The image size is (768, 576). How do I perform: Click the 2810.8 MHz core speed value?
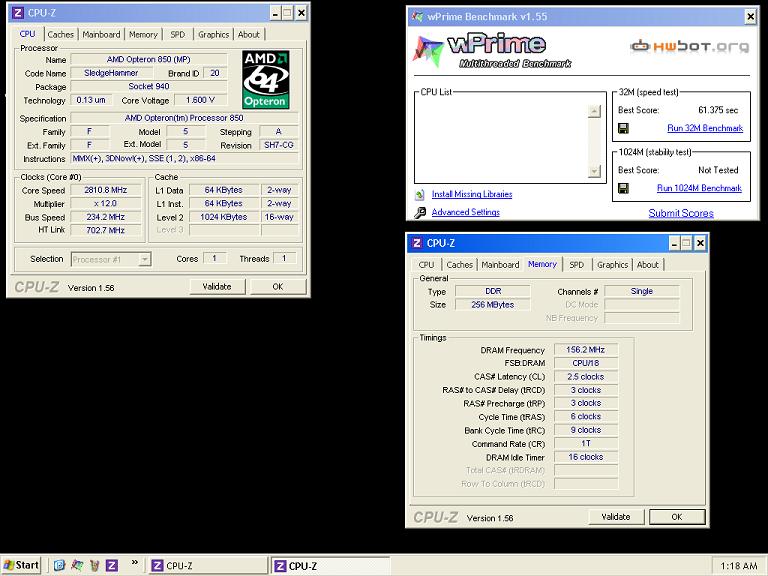(105, 190)
